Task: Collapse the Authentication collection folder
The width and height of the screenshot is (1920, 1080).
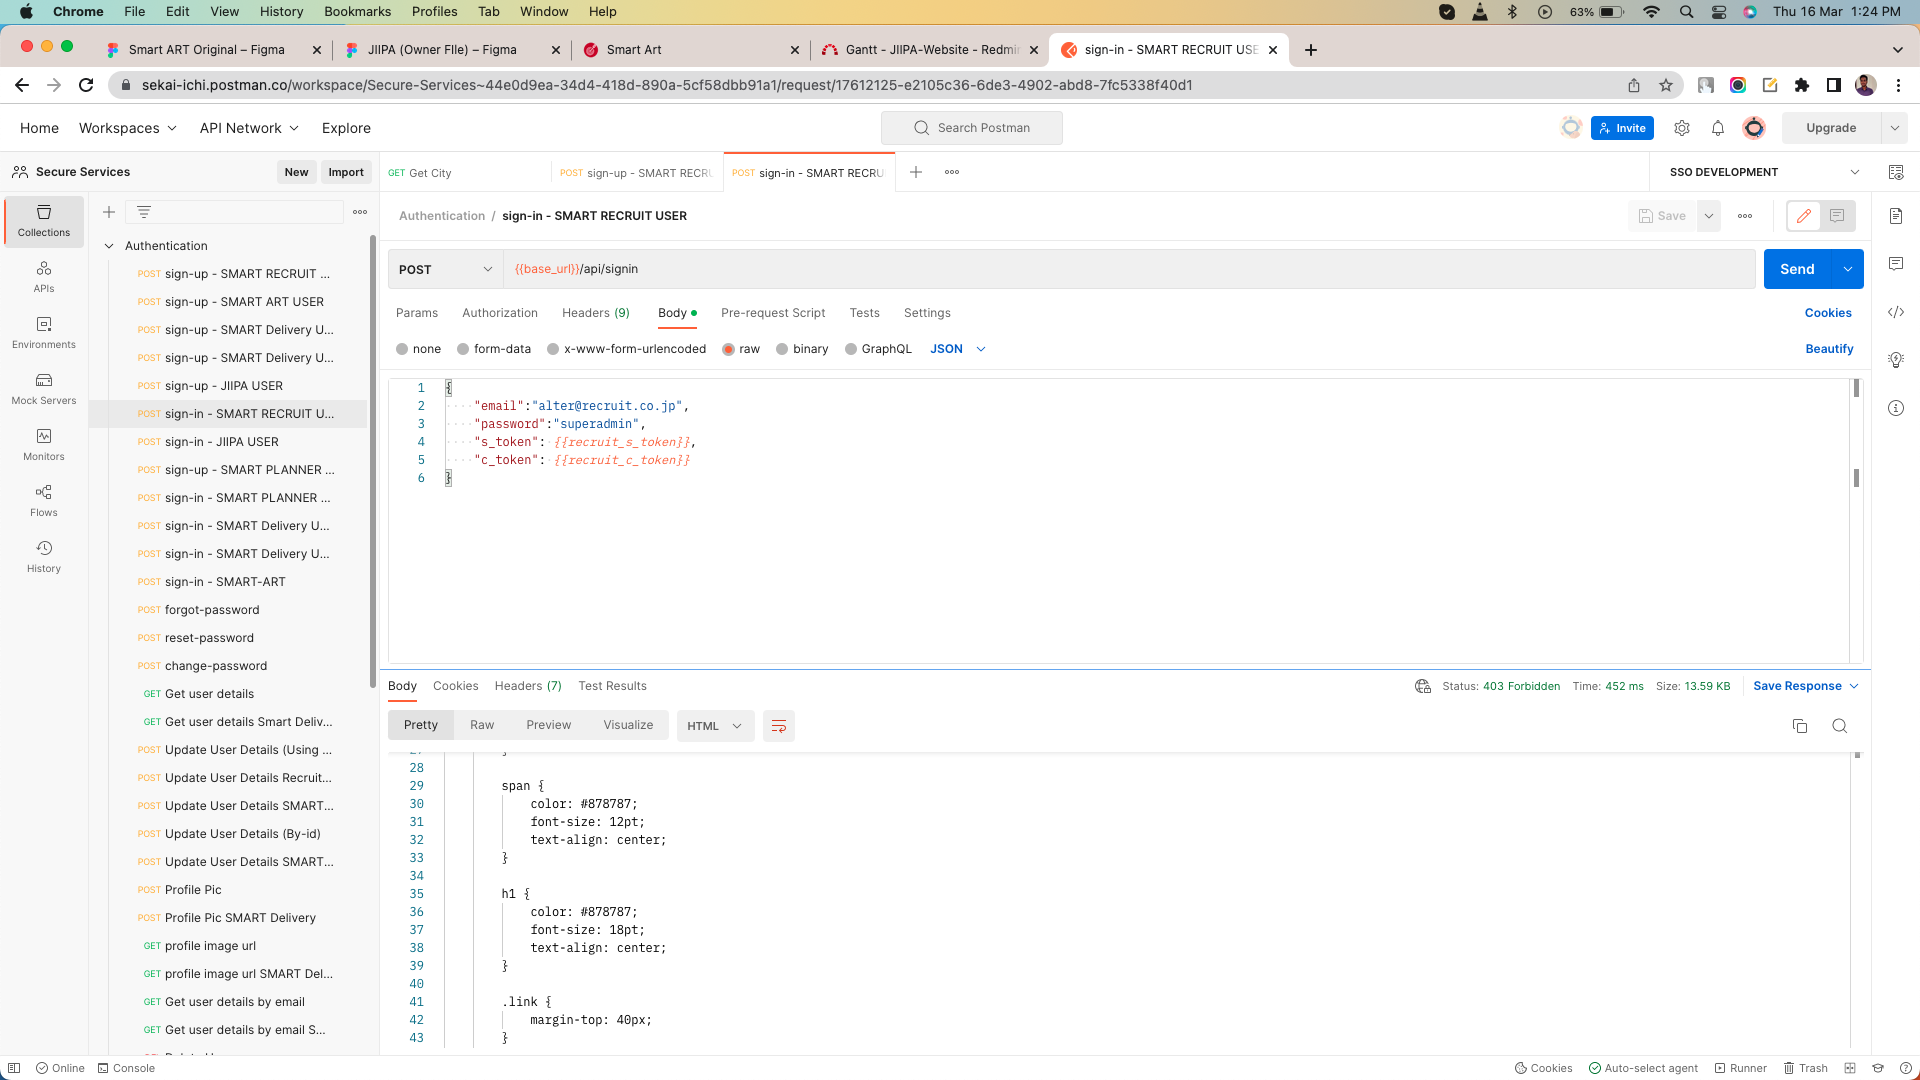Action: coord(109,246)
